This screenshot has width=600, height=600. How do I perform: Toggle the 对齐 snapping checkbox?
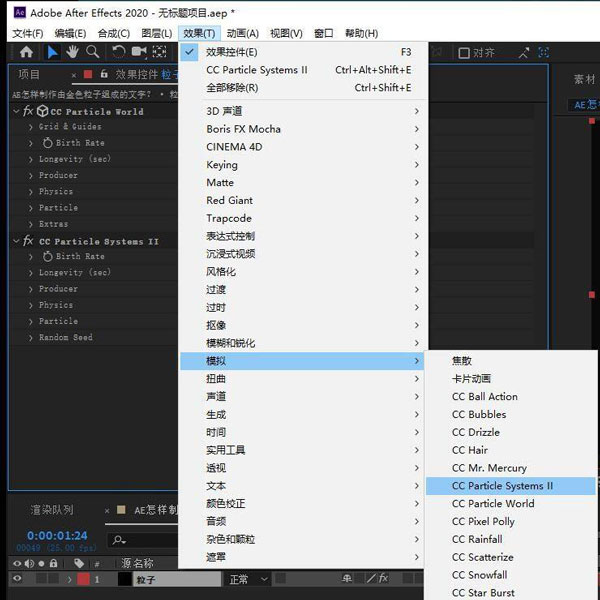(x=464, y=53)
